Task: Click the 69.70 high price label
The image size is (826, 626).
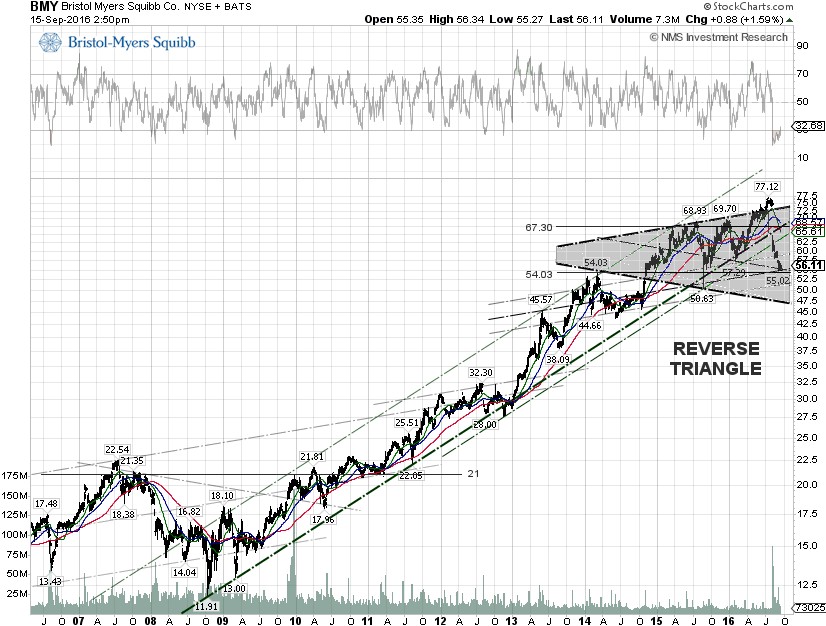Action: point(725,209)
